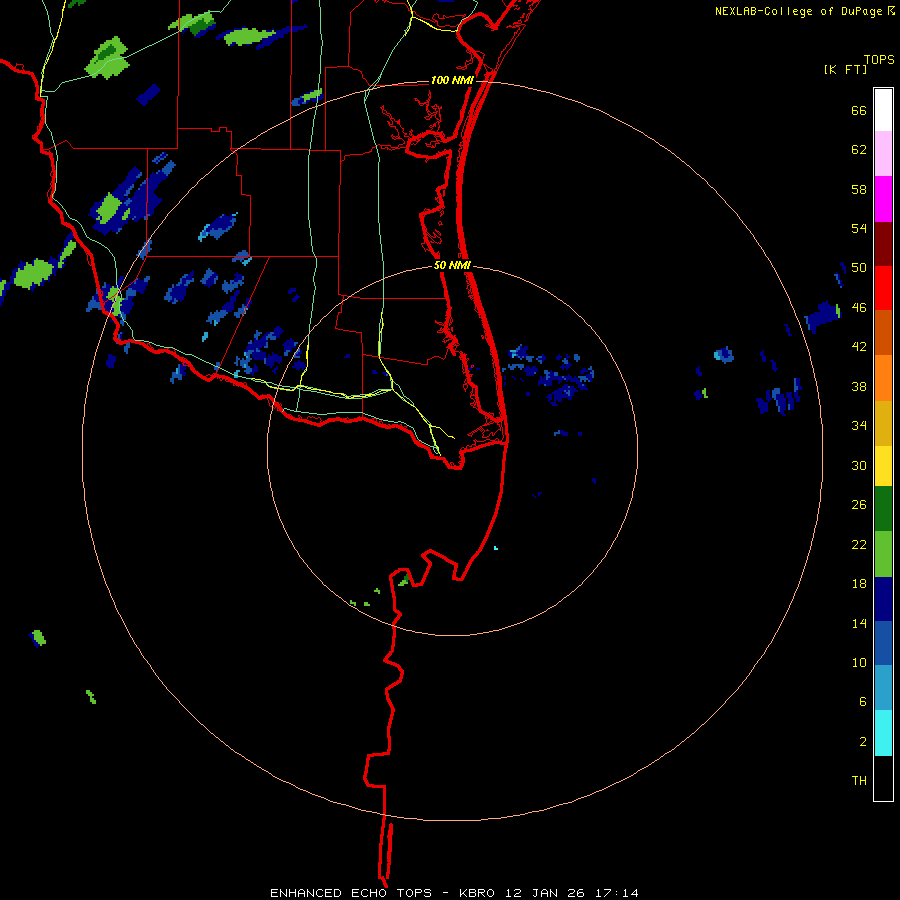Pick the black TH legend swatch
Image resolution: width=900 pixels, height=900 pixels.
pos(883,778)
